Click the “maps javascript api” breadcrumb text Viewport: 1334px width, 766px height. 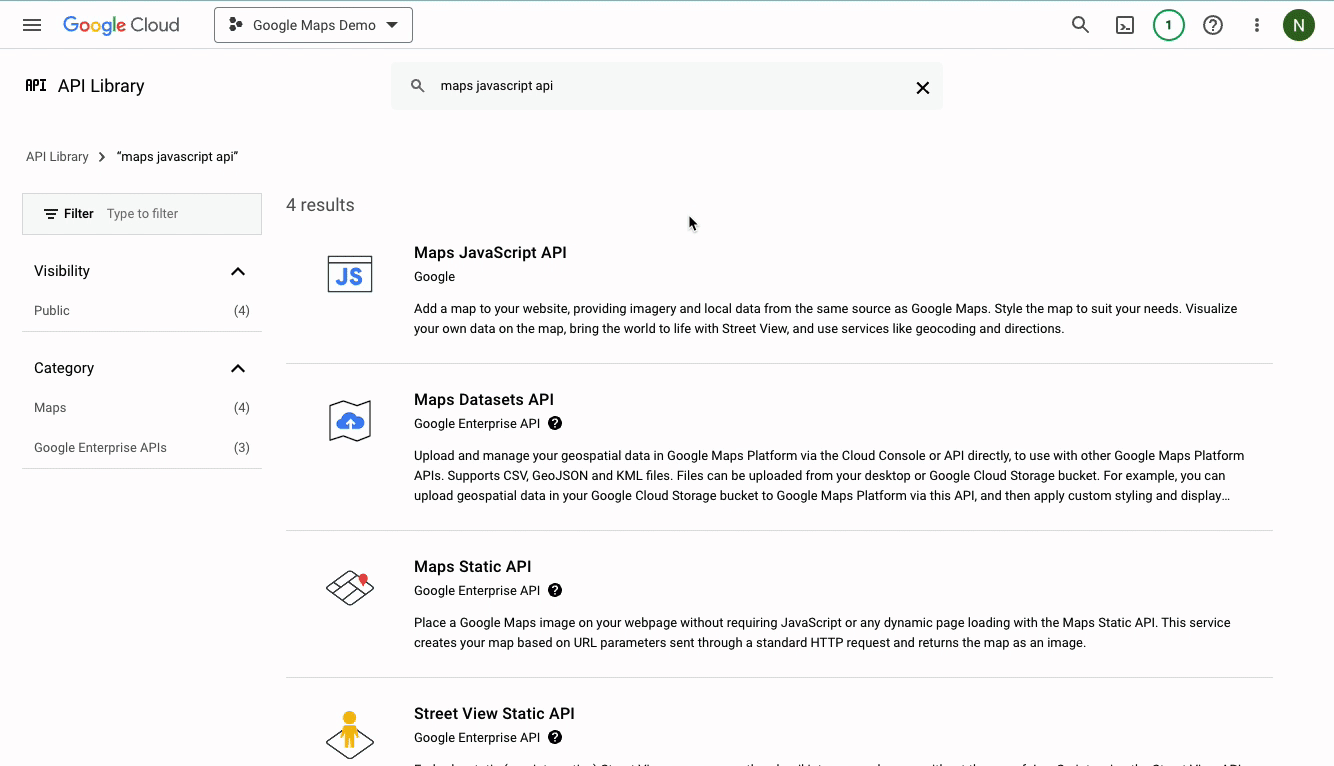coord(177,157)
